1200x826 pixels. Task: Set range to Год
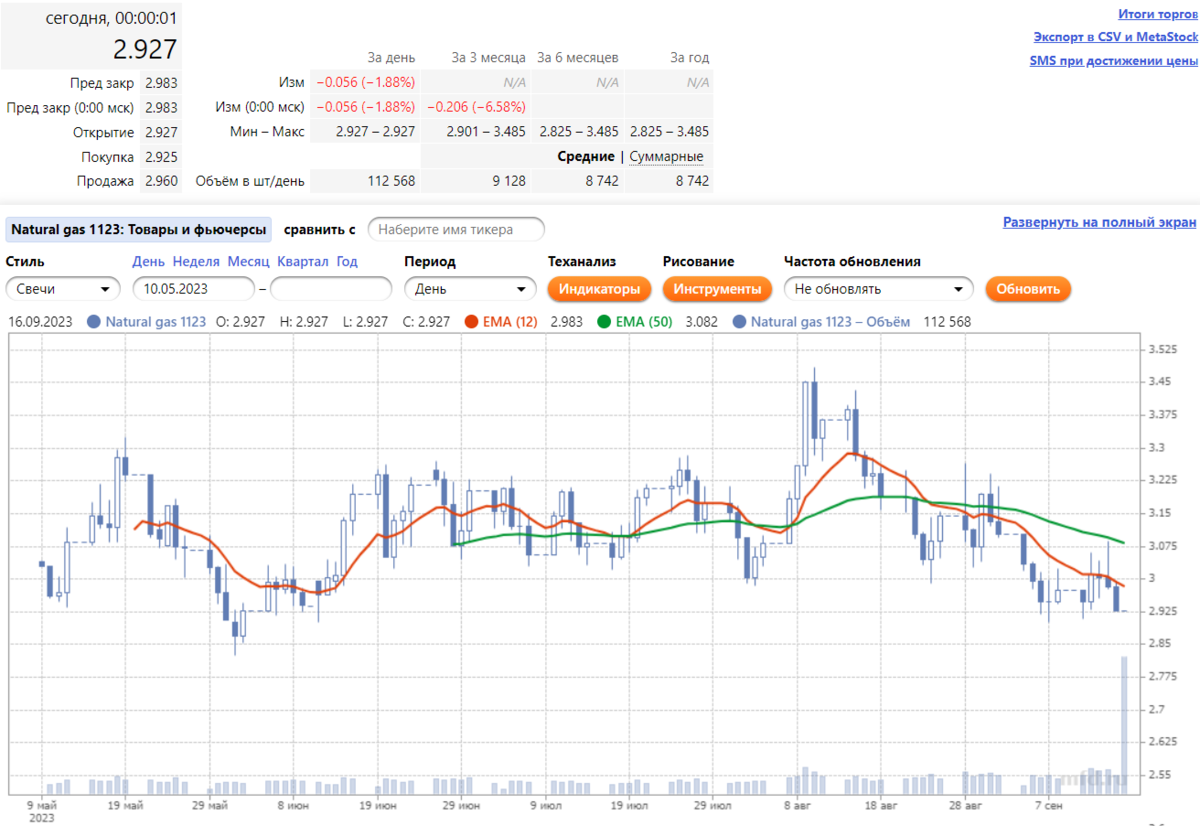[x=347, y=261]
